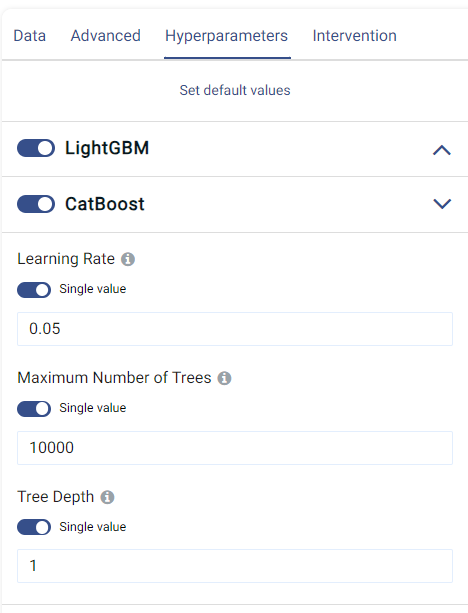This screenshot has height=613, width=468.
Task: Click the Learning Rate field showing 0.05
Action: coord(235,329)
